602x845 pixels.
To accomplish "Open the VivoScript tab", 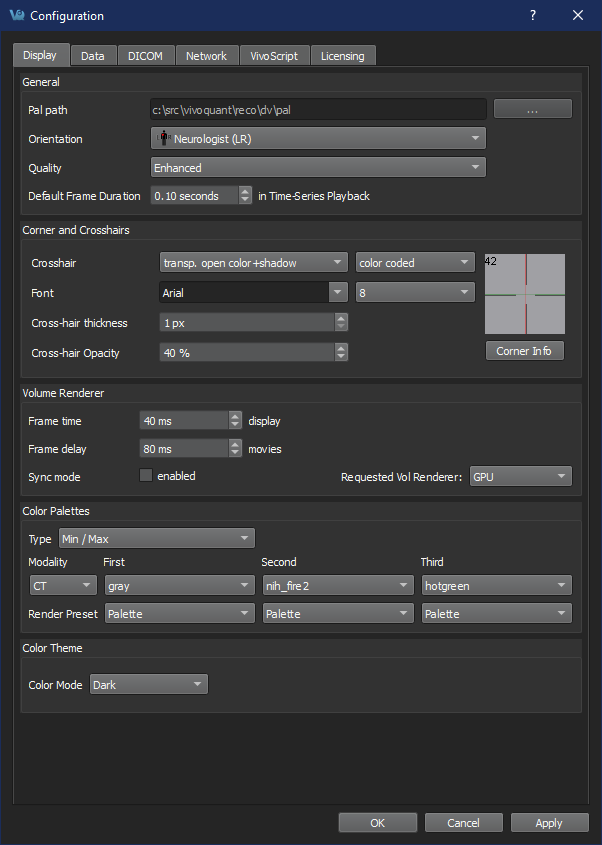I will click(x=274, y=56).
